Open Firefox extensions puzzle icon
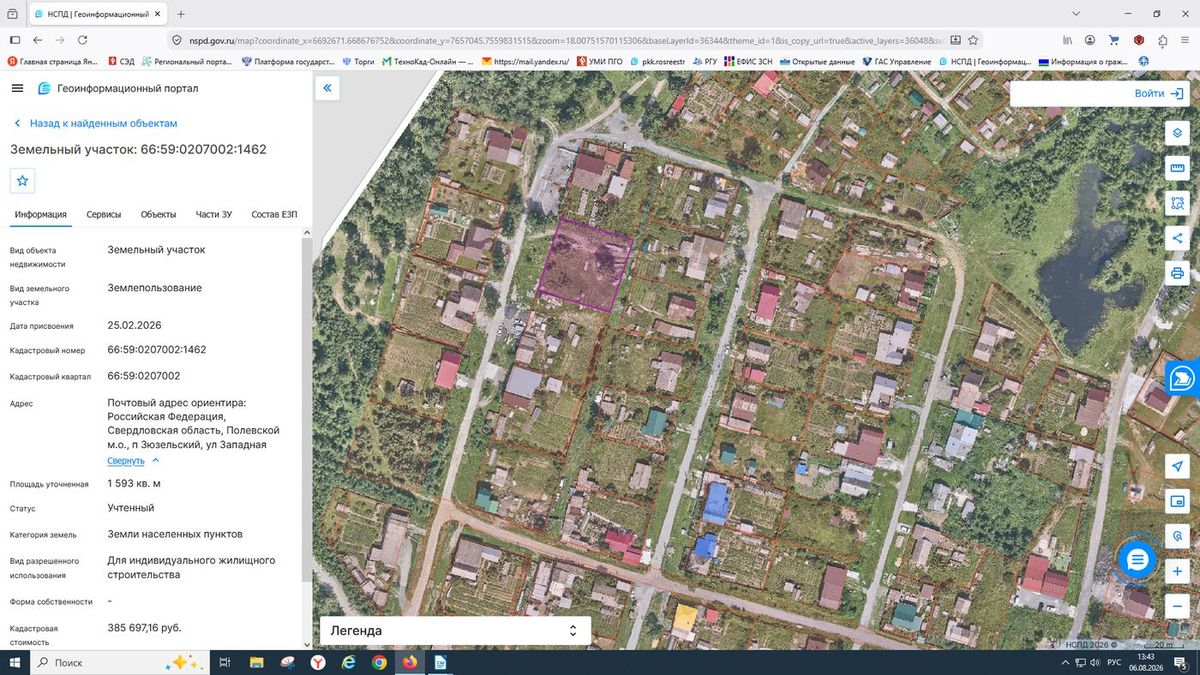Viewport: 1200px width, 675px height. pos(1162,40)
